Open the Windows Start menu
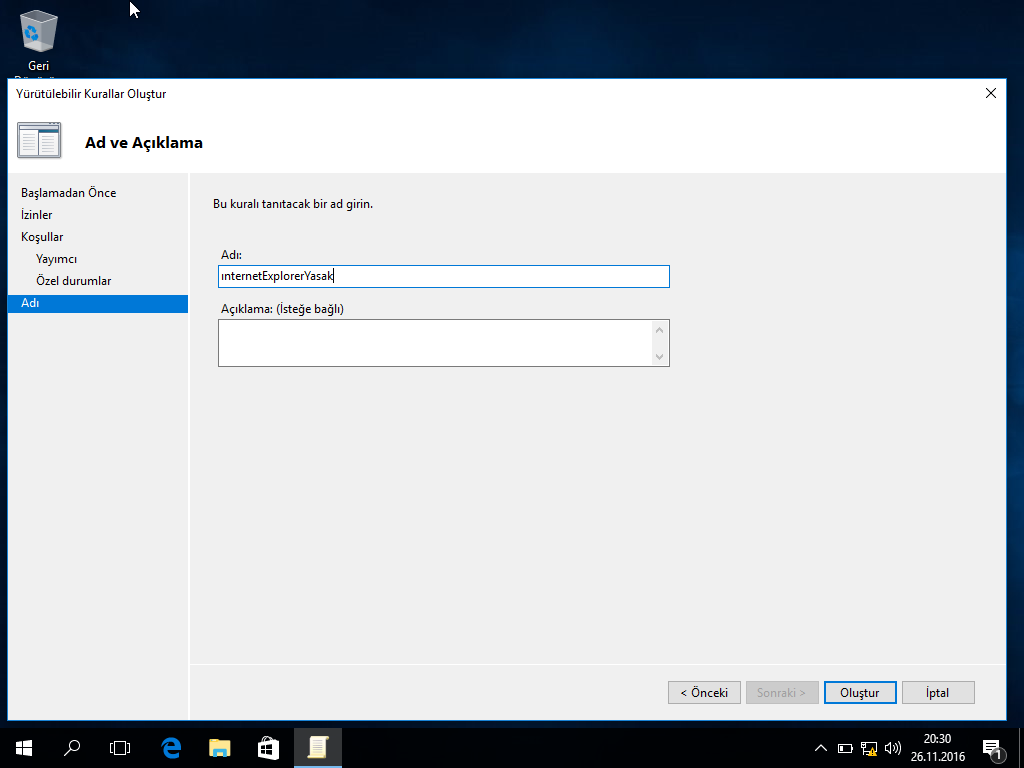 tap(23, 747)
